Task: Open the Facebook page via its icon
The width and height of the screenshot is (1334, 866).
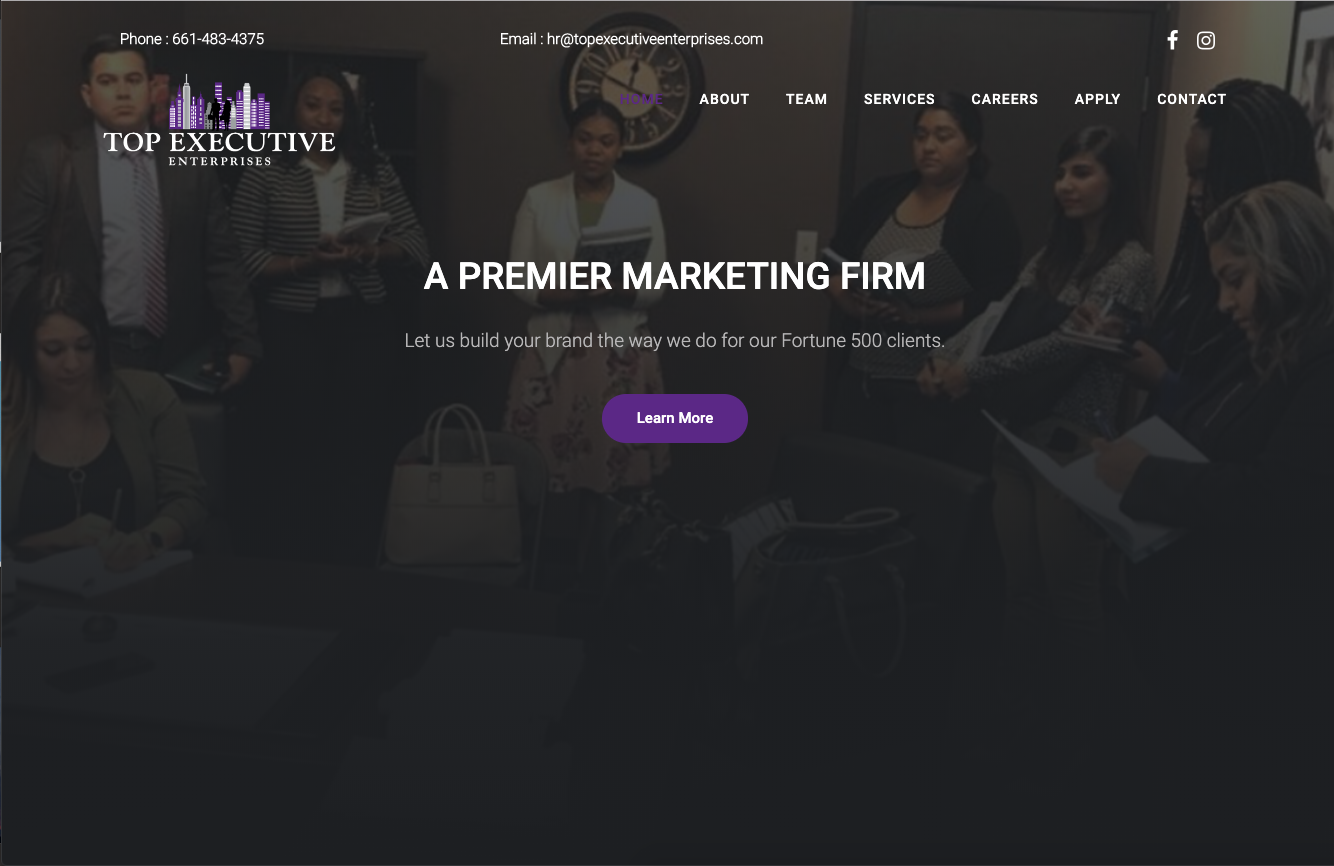Action: click(x=1172, y=40)
